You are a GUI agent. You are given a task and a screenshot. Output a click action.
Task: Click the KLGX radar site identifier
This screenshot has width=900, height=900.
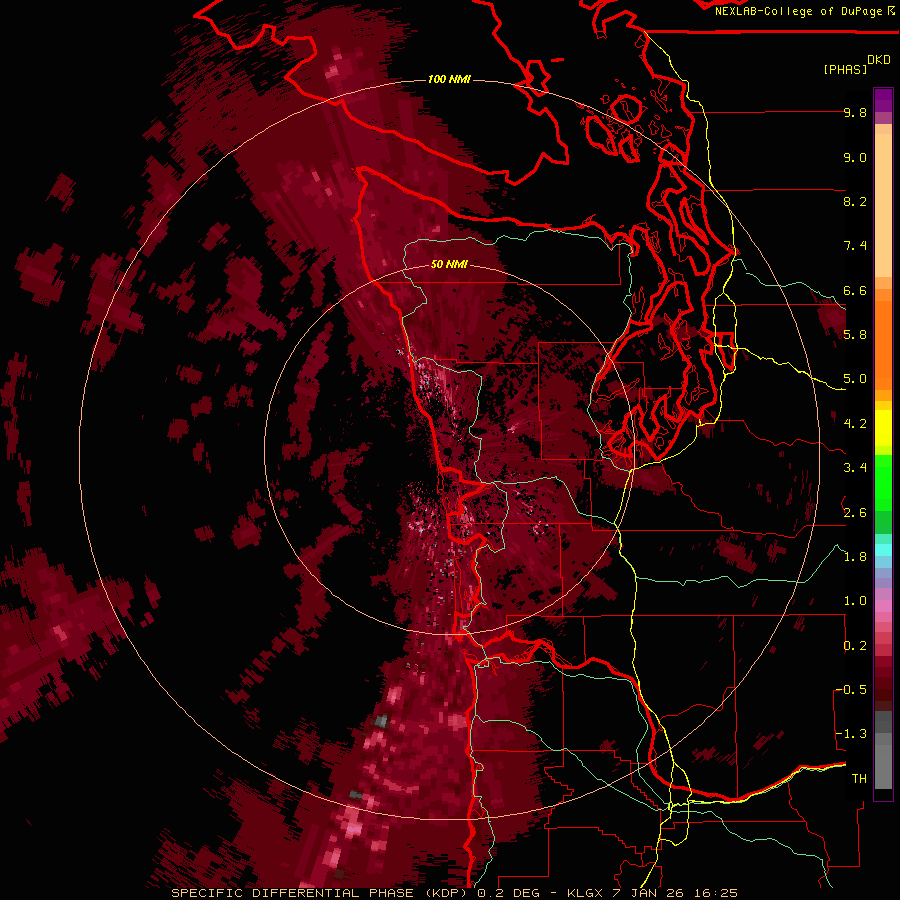tap(584, 893)
